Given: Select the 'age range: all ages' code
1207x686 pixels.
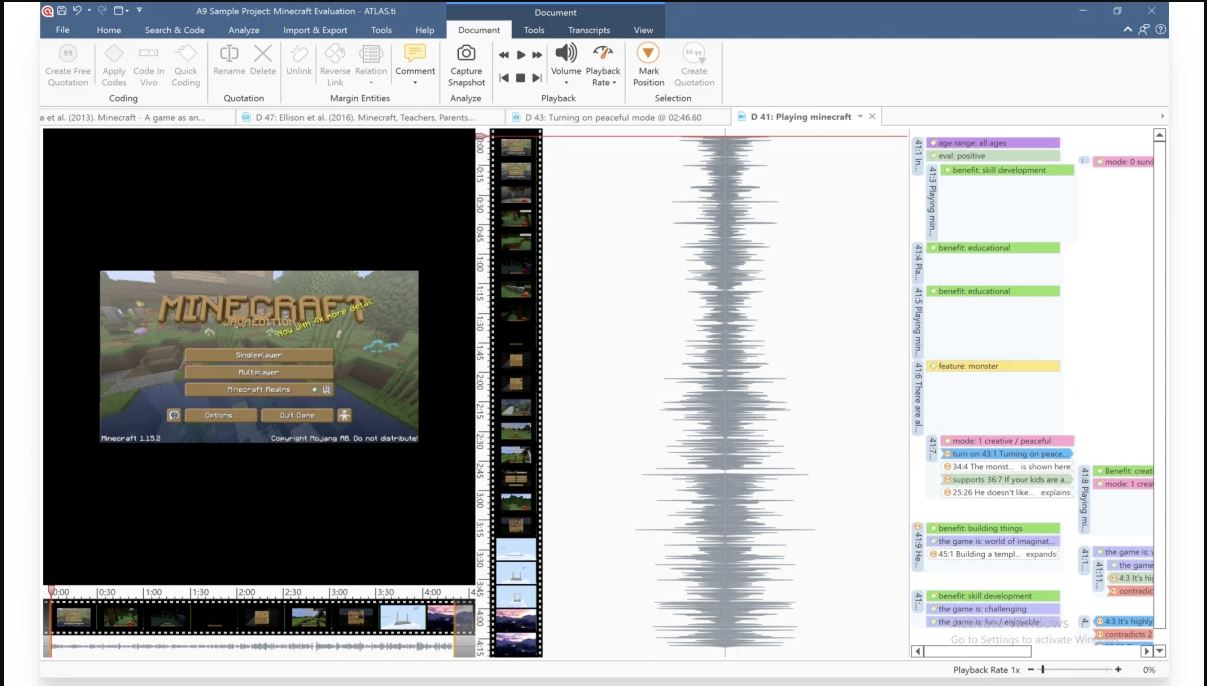Looking at the screenshot, I should pos(992,143).
